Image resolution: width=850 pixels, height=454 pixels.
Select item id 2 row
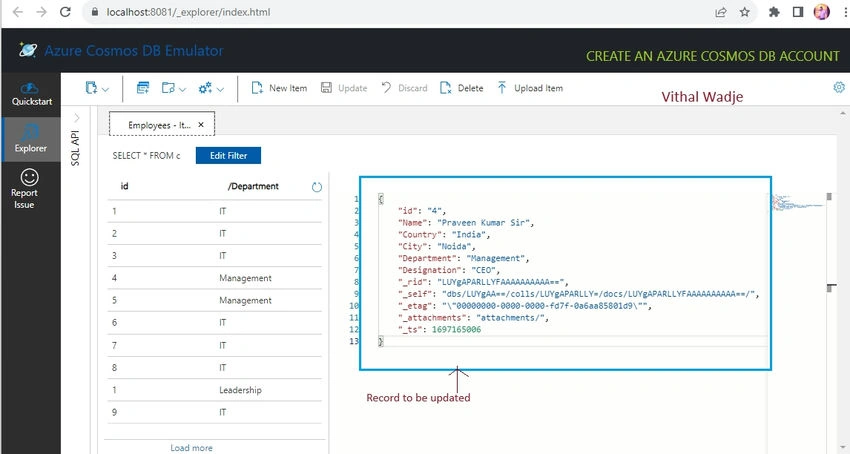[215, 233]
